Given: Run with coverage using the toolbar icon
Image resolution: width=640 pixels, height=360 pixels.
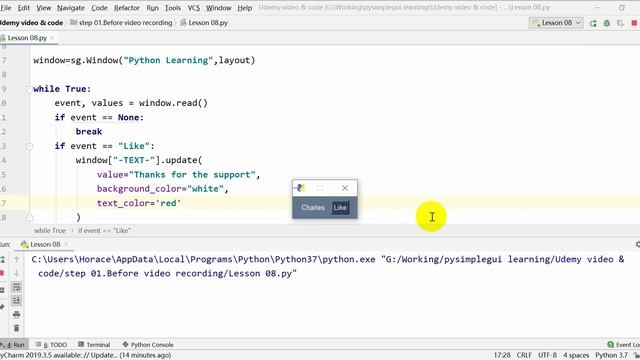Looking at the screenshot, I should [x=620, y=23].
